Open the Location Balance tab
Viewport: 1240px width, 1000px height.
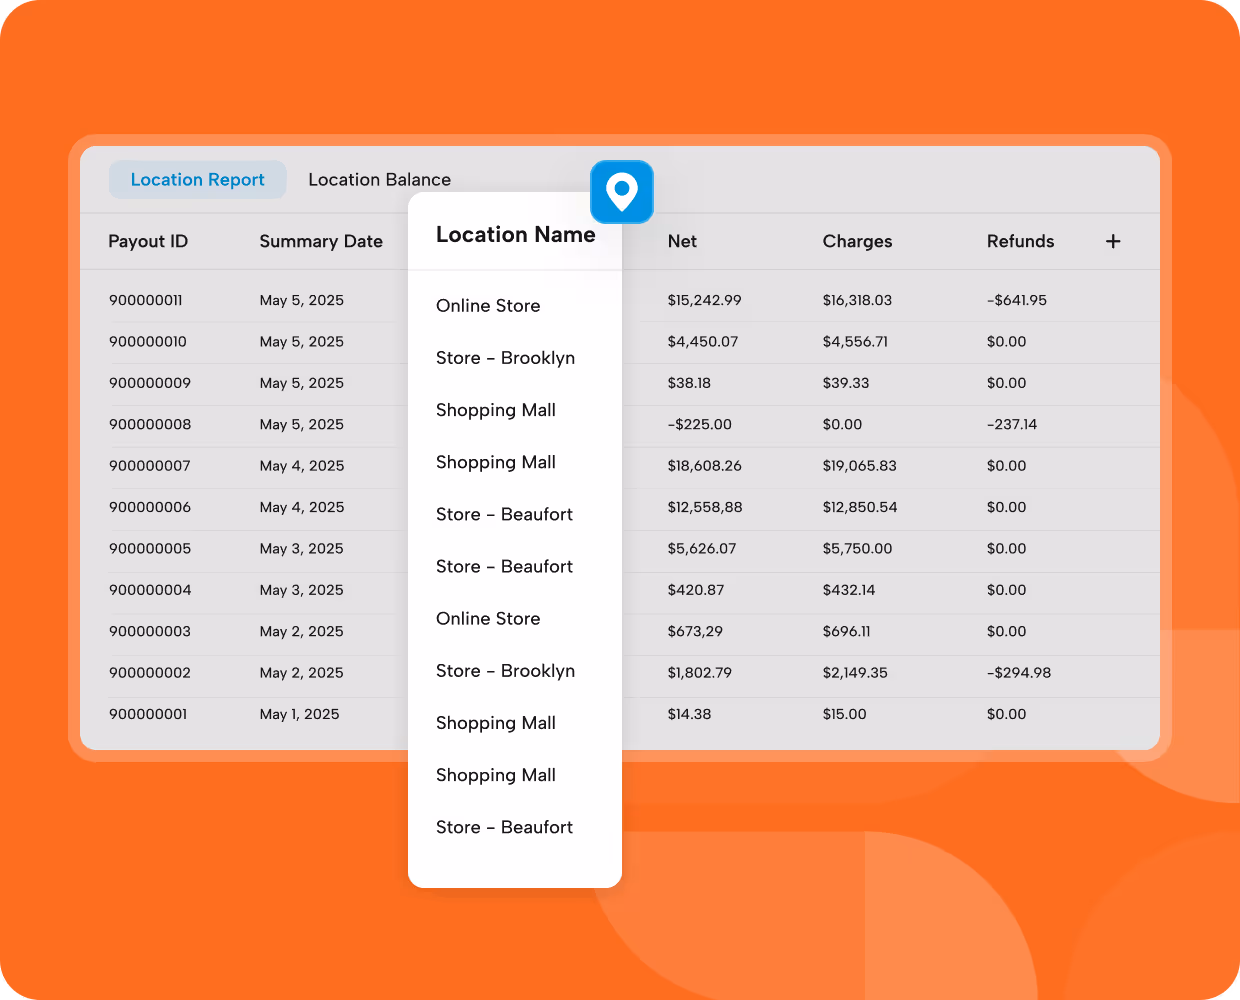pyautogui.click(x=379, y=180)
